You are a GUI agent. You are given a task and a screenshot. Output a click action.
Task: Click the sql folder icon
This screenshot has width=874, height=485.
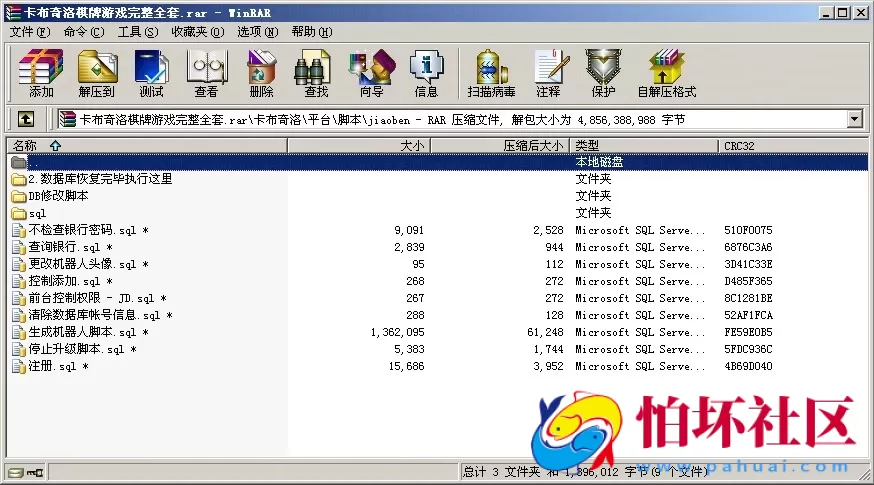(x=19, y=214)
